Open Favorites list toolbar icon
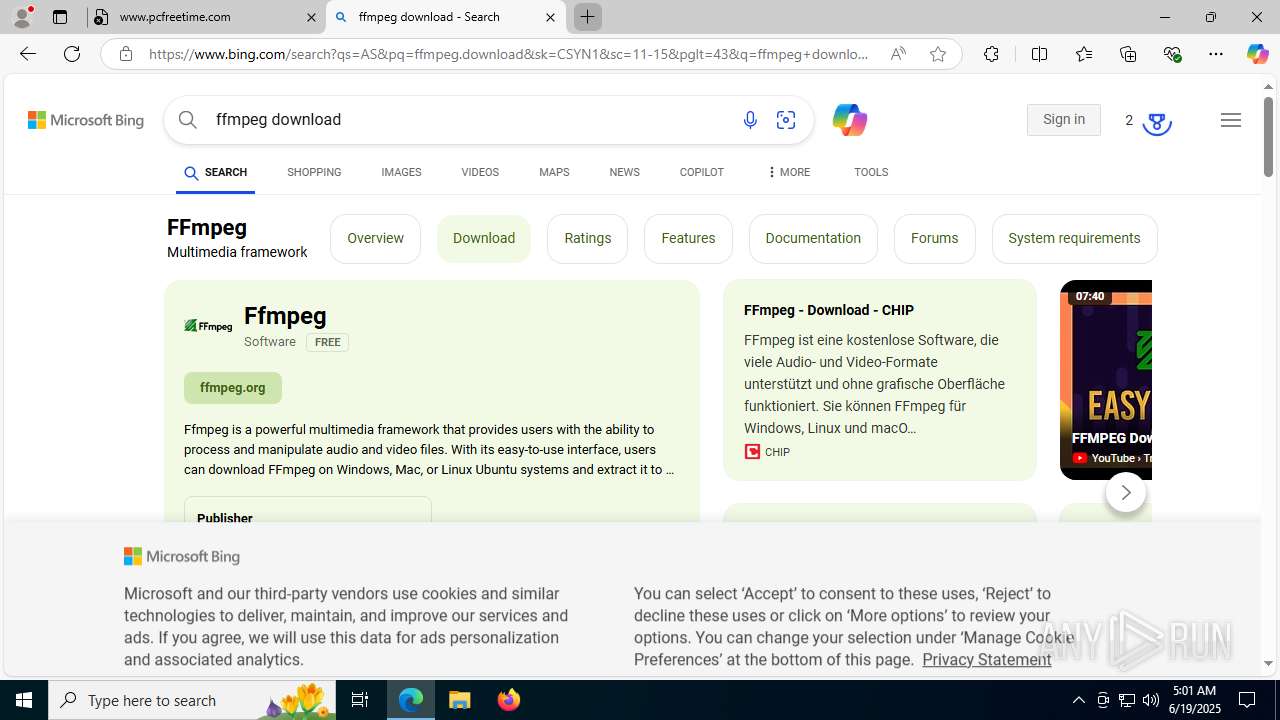 (1084, 54)
